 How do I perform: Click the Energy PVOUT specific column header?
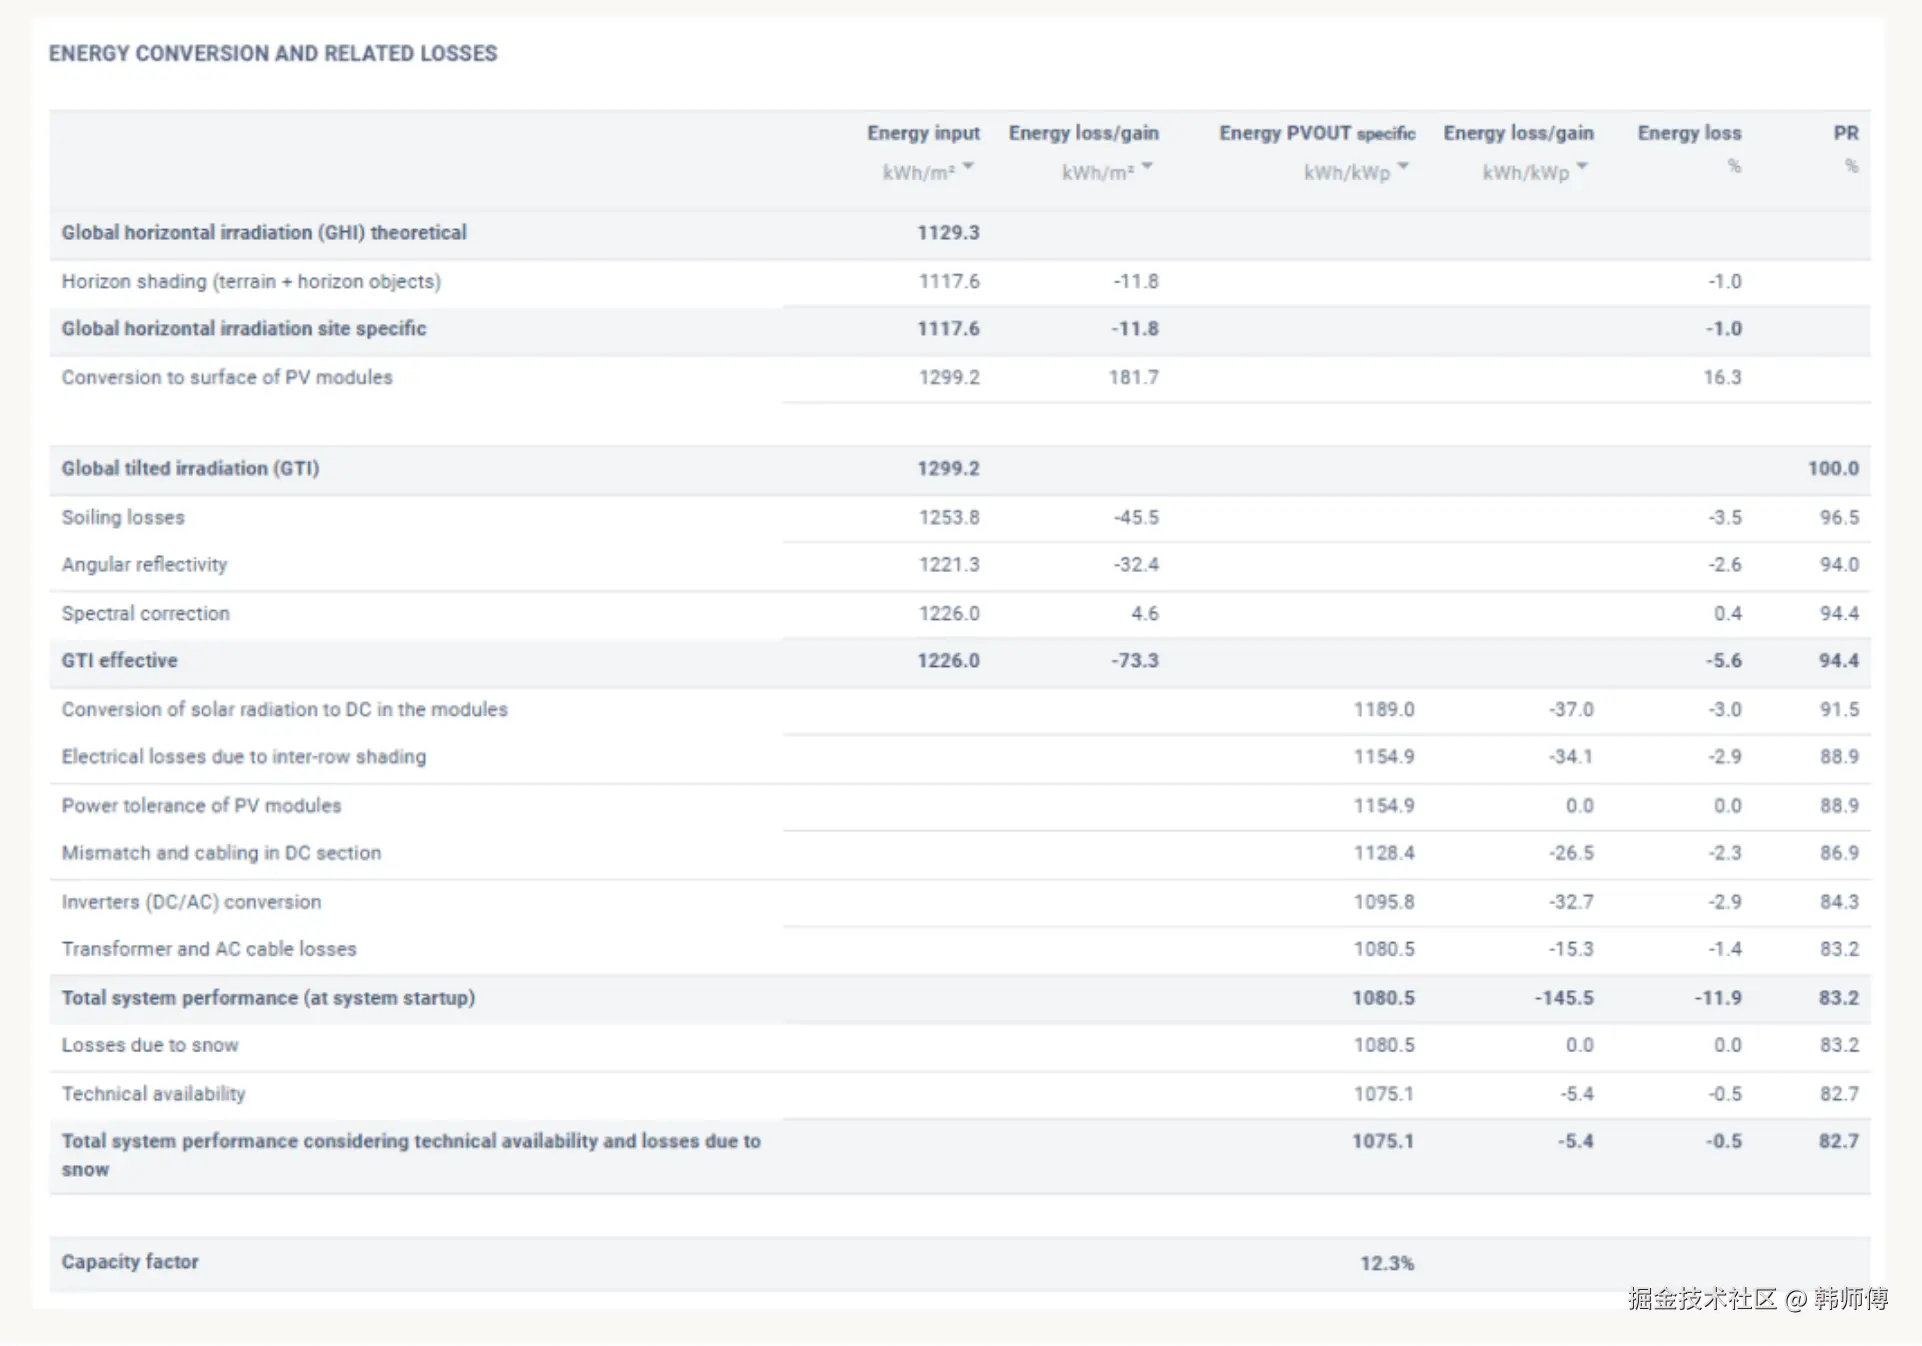[x=1316, y=133]
